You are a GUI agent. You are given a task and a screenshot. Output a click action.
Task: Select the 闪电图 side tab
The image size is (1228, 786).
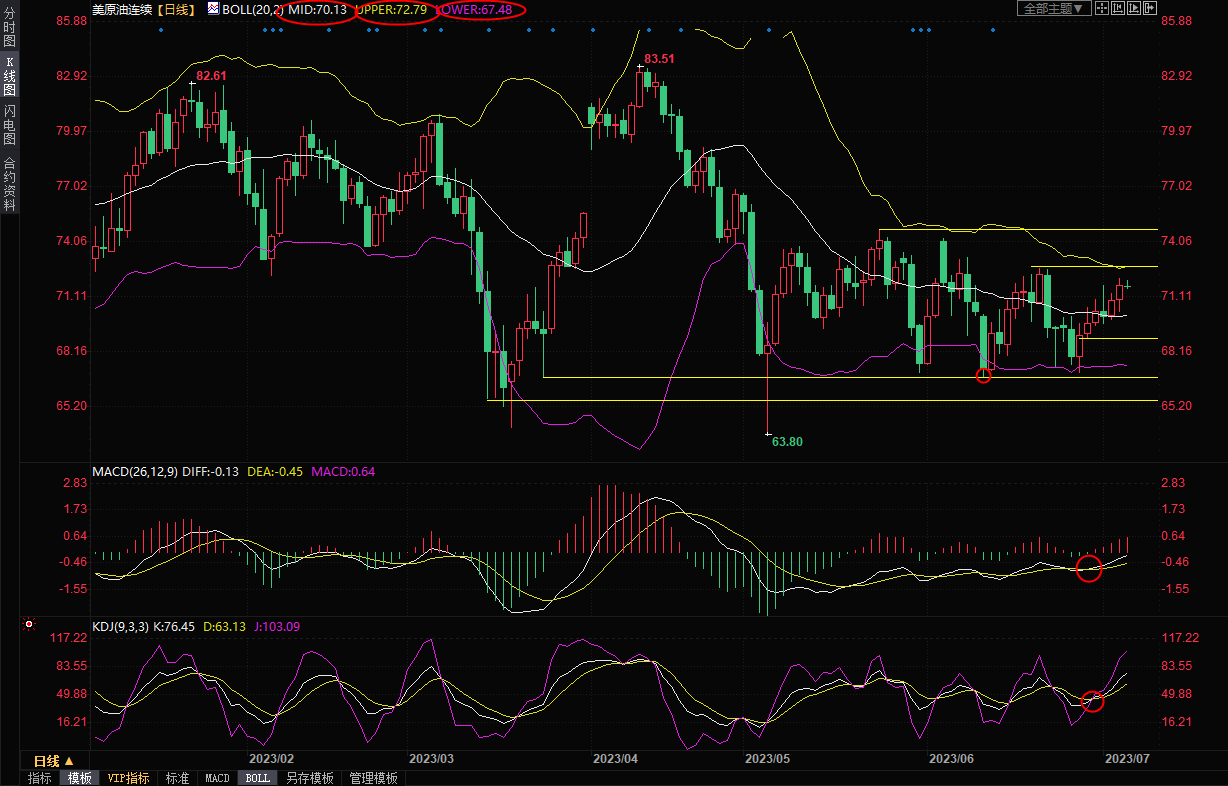[x=9, y=123]
